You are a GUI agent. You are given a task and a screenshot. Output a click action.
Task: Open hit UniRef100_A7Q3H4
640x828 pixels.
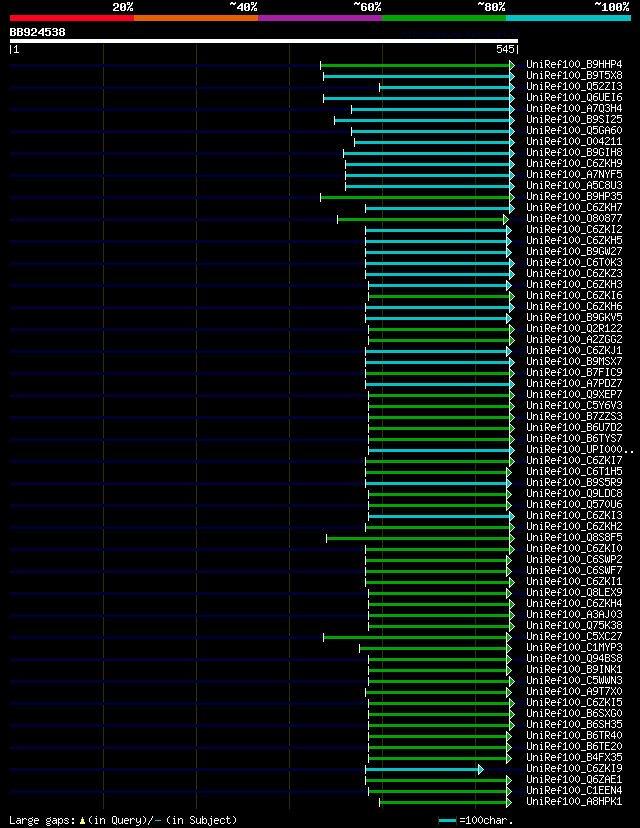[x=574, y=109]
